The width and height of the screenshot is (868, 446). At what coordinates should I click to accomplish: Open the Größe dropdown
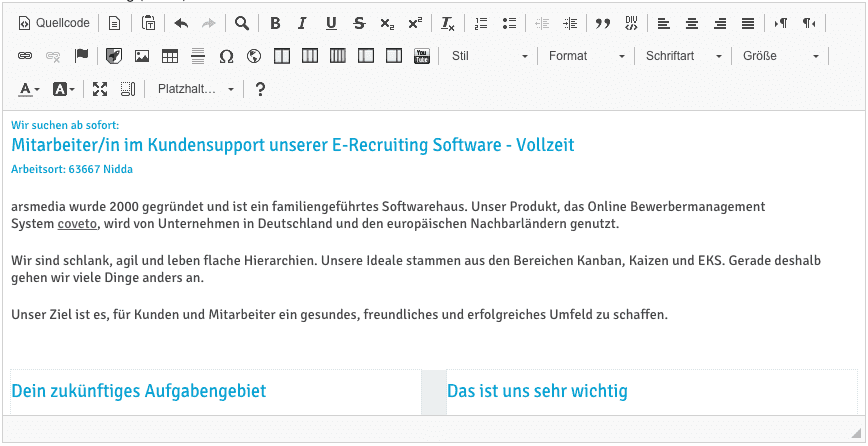click(x=781, y=56)
